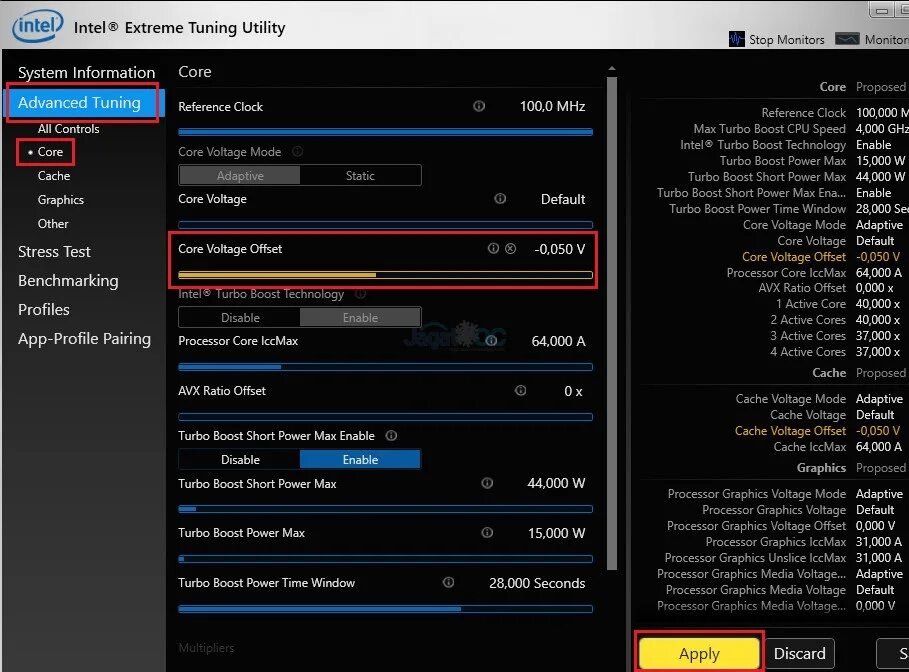Click the AVX Ratio Offset slider

[386, 417]
